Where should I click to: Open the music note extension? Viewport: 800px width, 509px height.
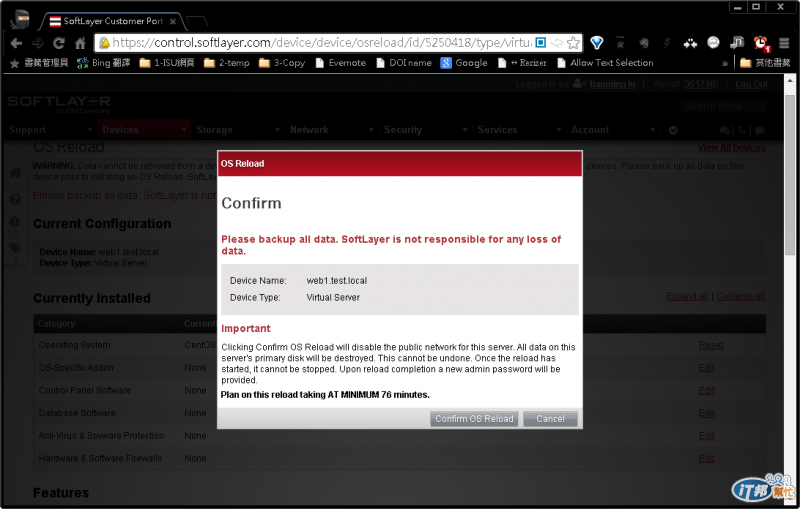pyautogui.click(x=737, y=42)
